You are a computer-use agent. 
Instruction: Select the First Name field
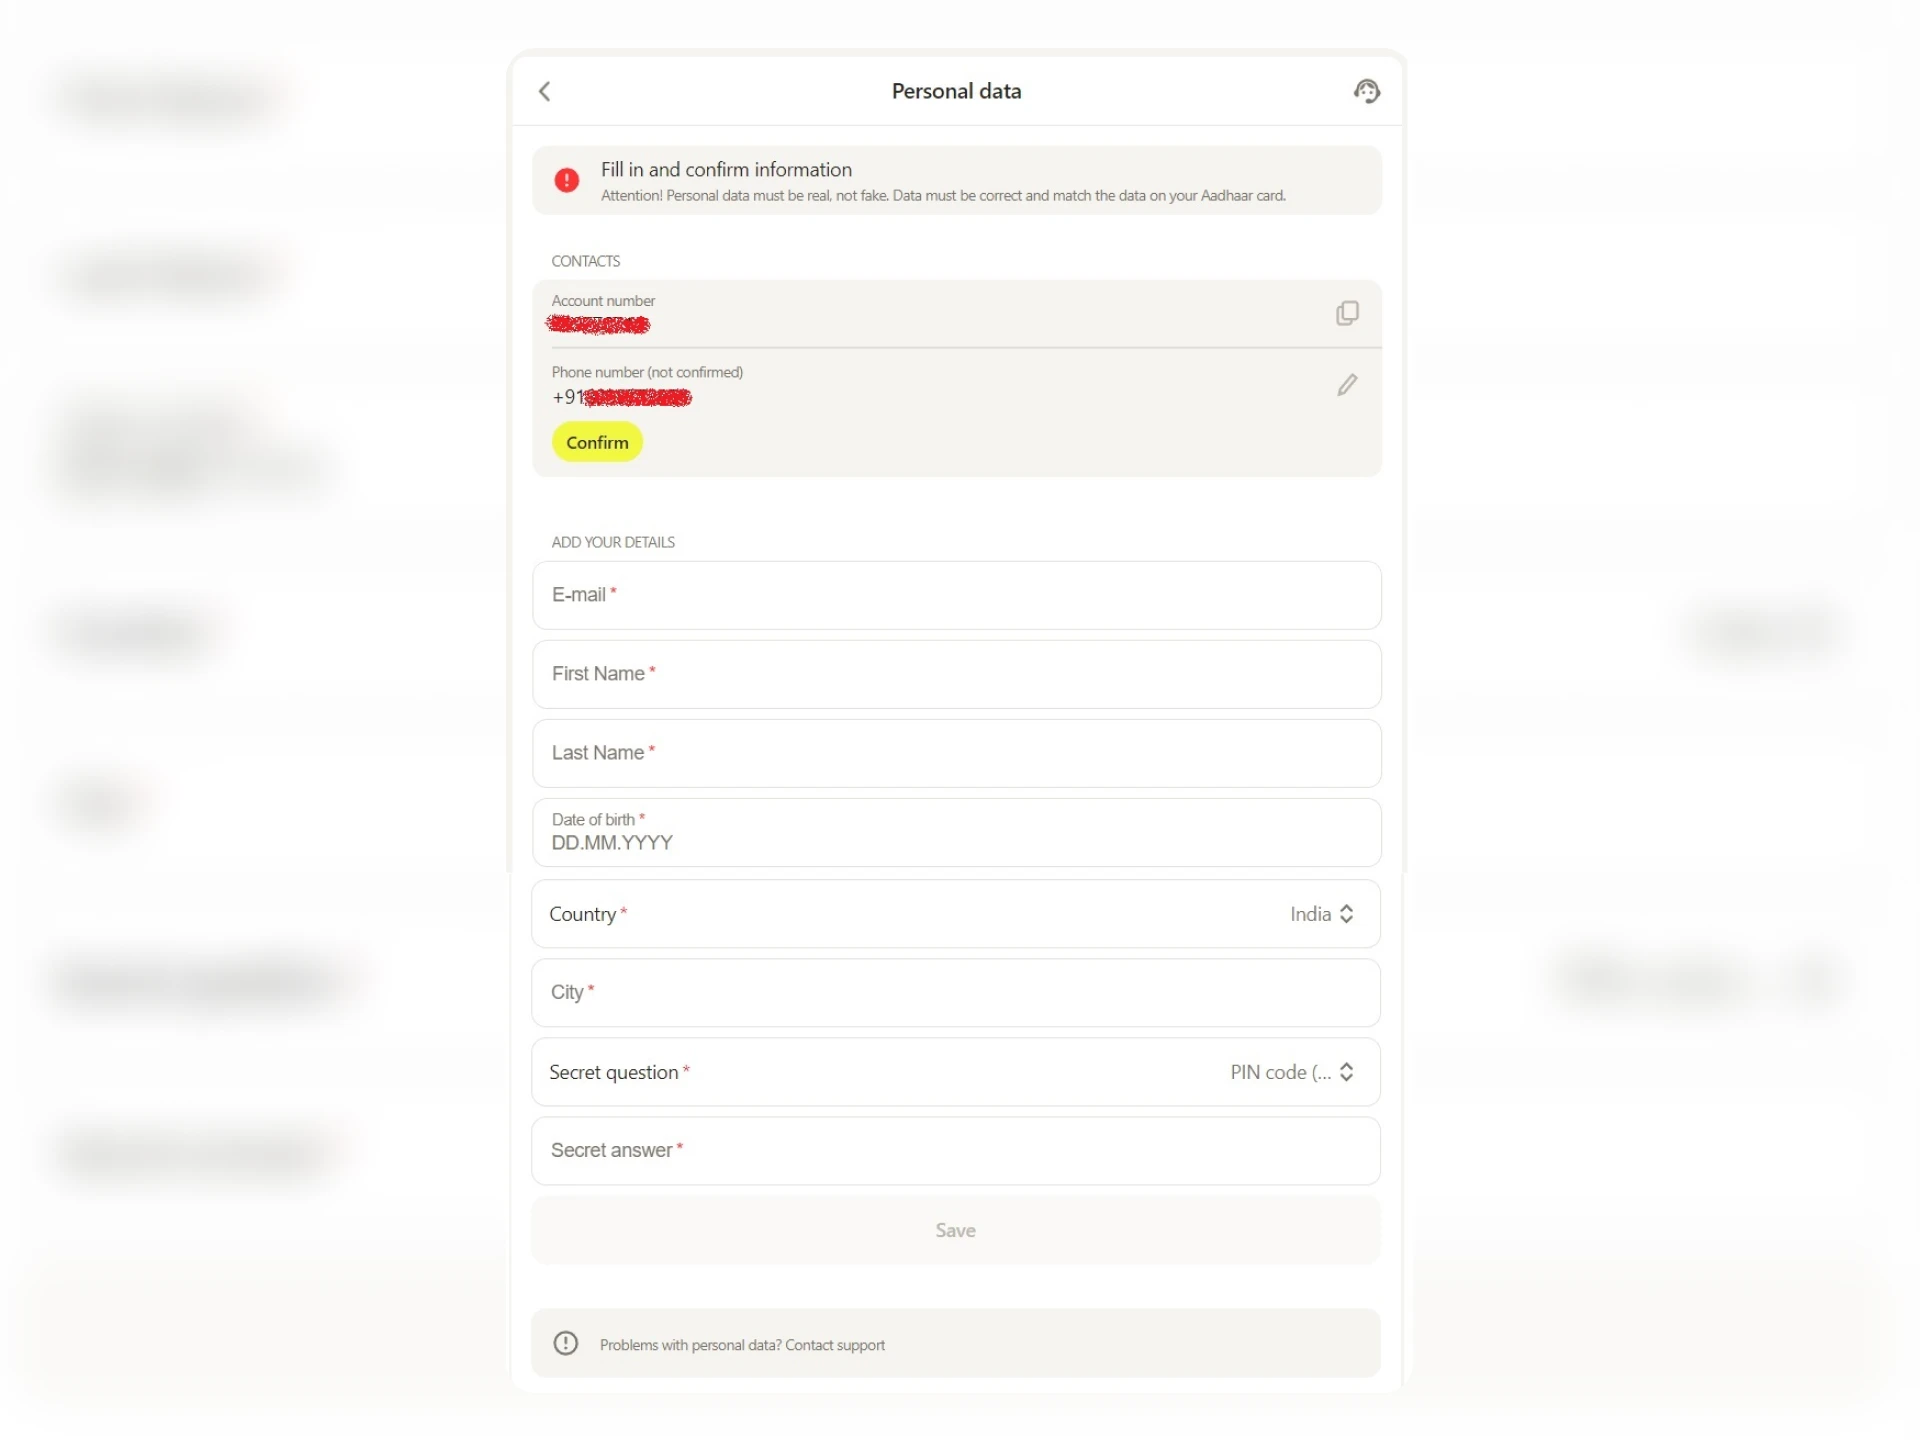click(956, 674)
